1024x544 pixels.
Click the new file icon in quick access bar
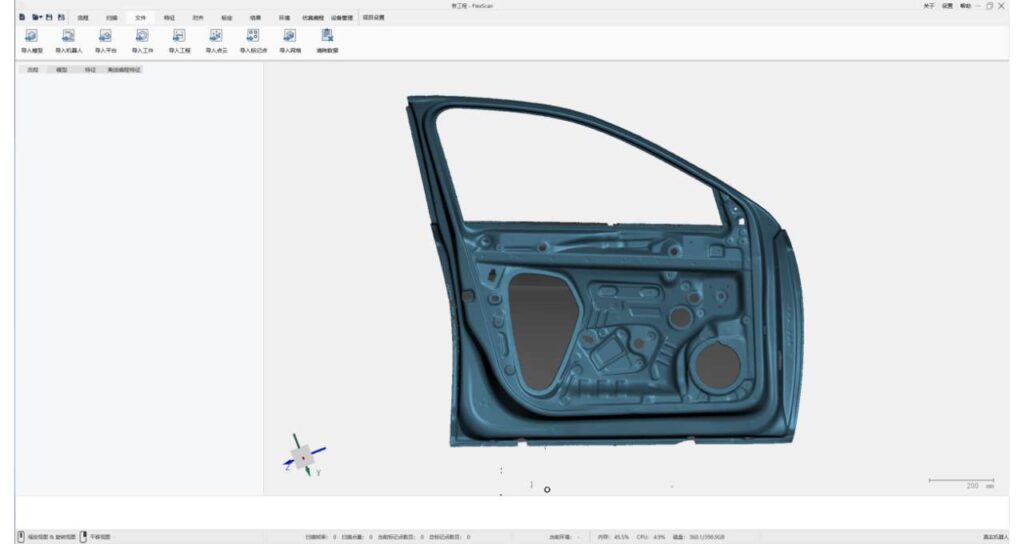coord(21,17)
